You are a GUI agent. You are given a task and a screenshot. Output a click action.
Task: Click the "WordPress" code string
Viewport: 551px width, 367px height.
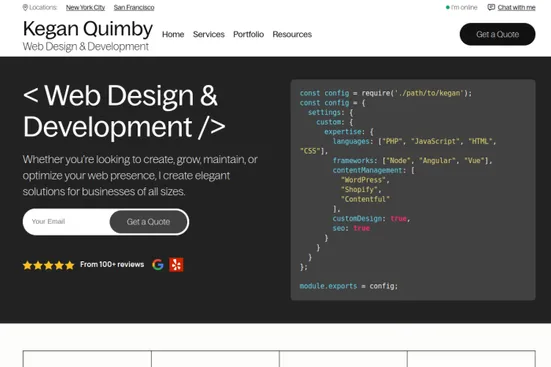pos(365,180)
